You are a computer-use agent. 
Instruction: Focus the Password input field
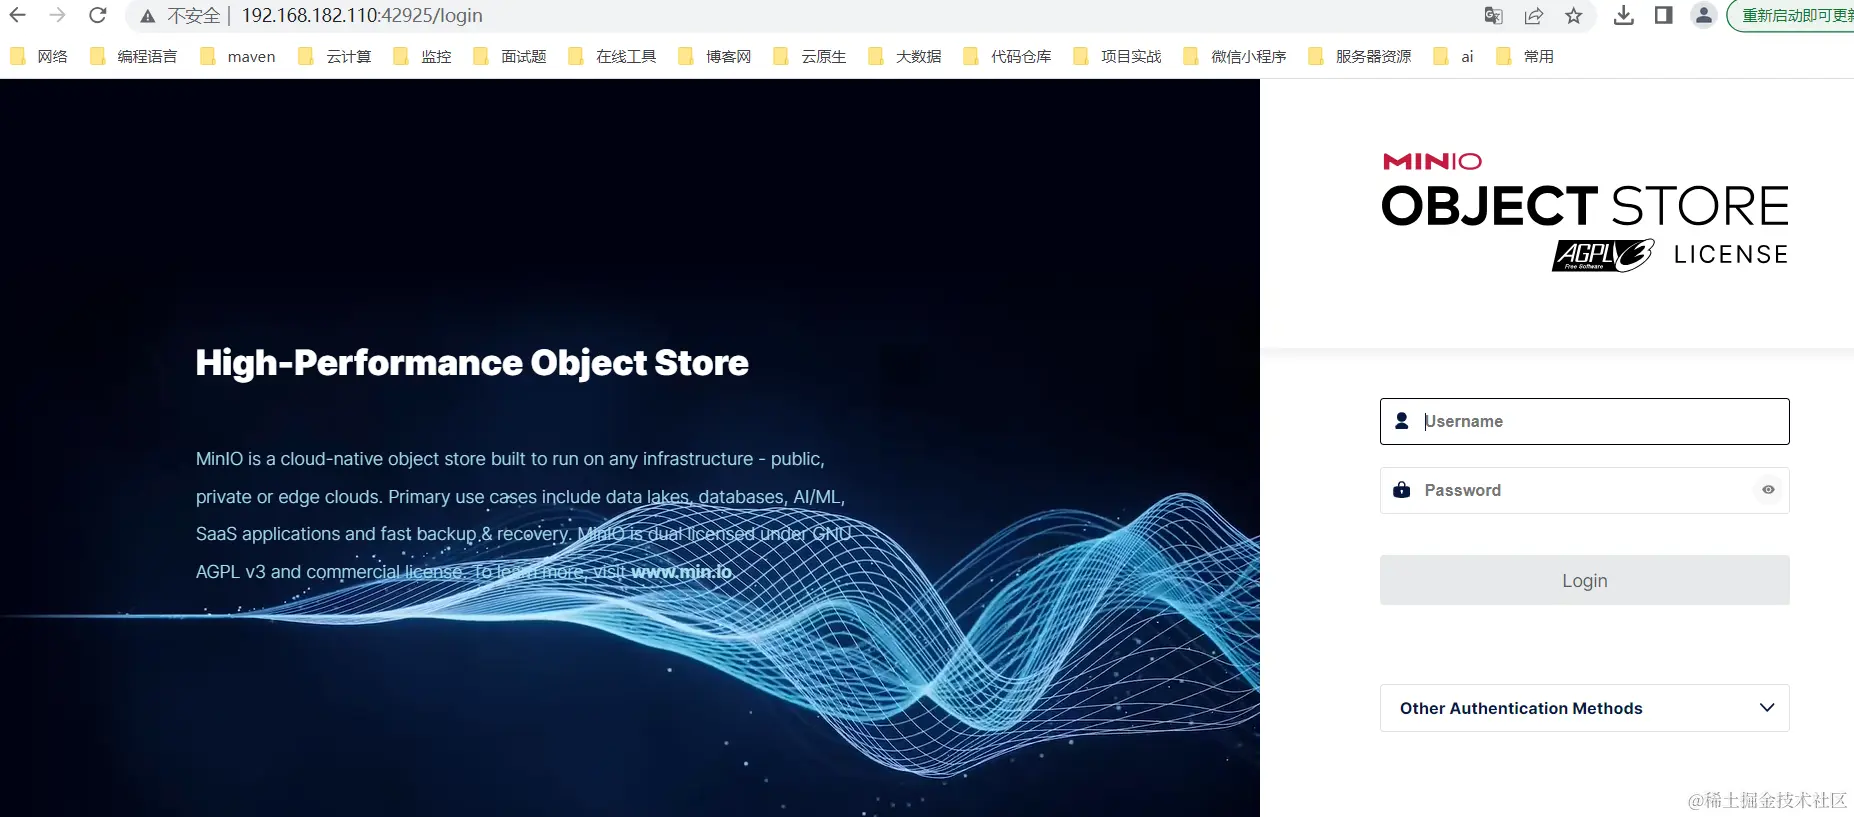point(1584,490)
